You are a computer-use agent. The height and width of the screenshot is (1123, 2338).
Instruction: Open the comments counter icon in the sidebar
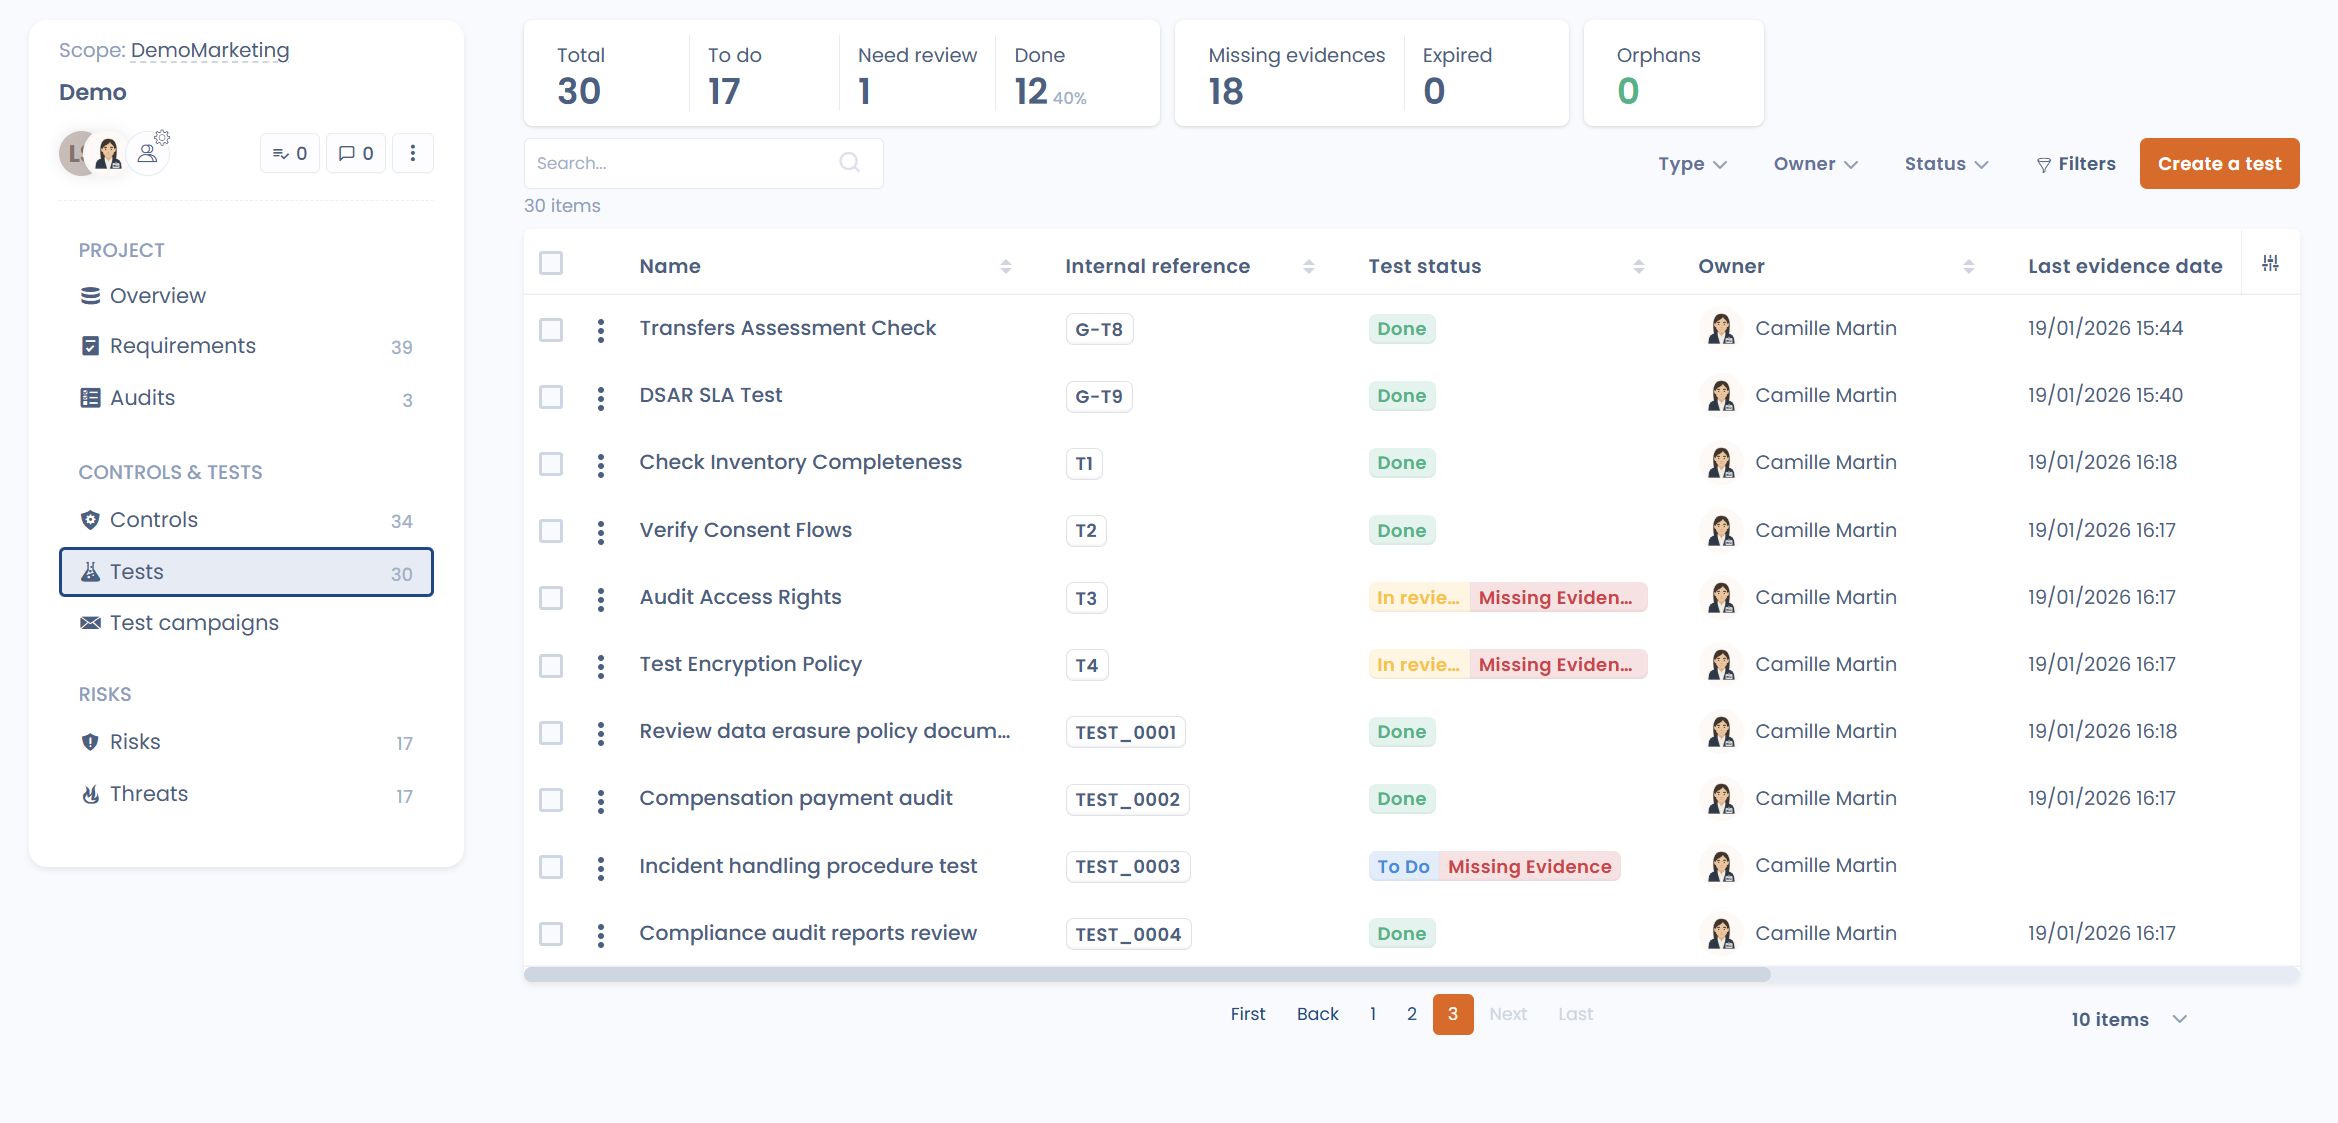pos(356,153)
